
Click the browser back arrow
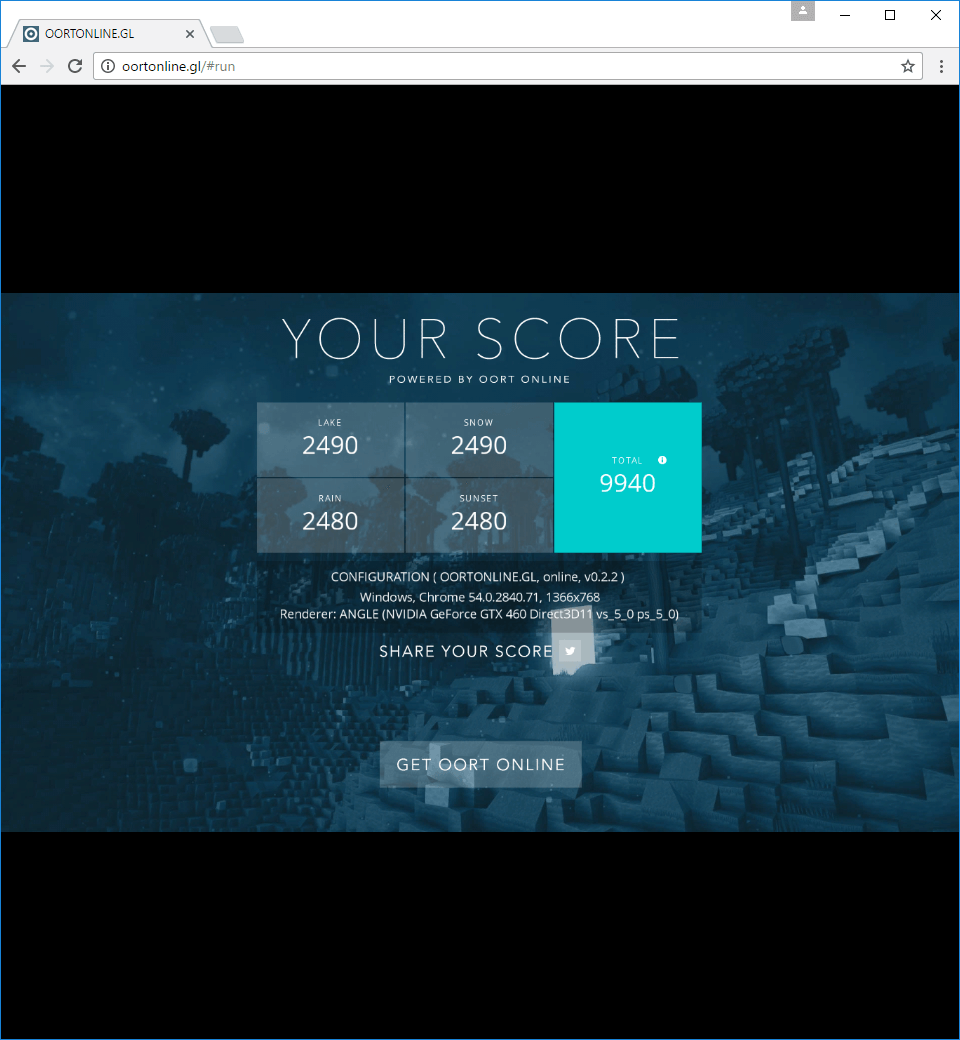tap(19, 66)
